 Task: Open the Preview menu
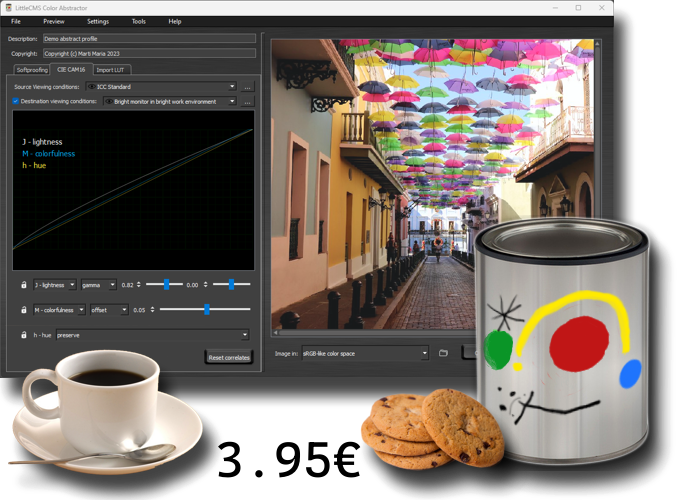click(x=54, y=21)
